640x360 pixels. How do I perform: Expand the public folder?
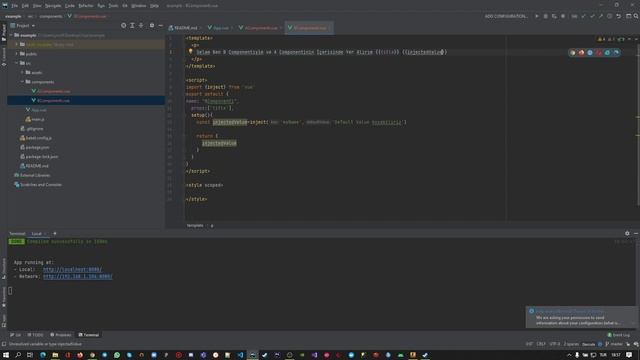[x=17, y=53]
